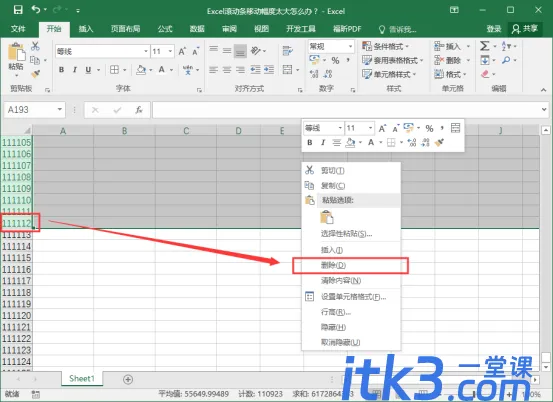Choose Copy in the context menu
This screenshot has width=553, height=402.
pyautogui.click(x=351, y=185)
